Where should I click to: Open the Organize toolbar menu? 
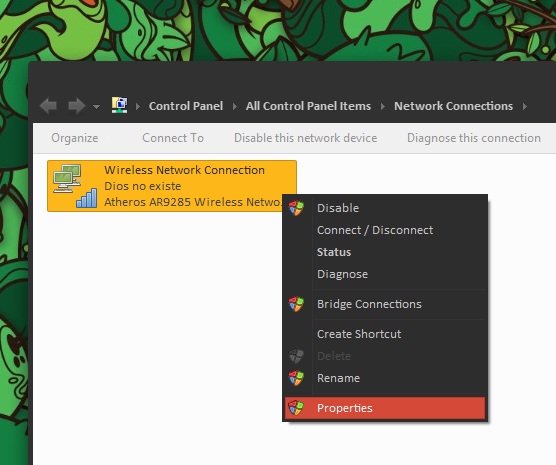coord(74,138)
